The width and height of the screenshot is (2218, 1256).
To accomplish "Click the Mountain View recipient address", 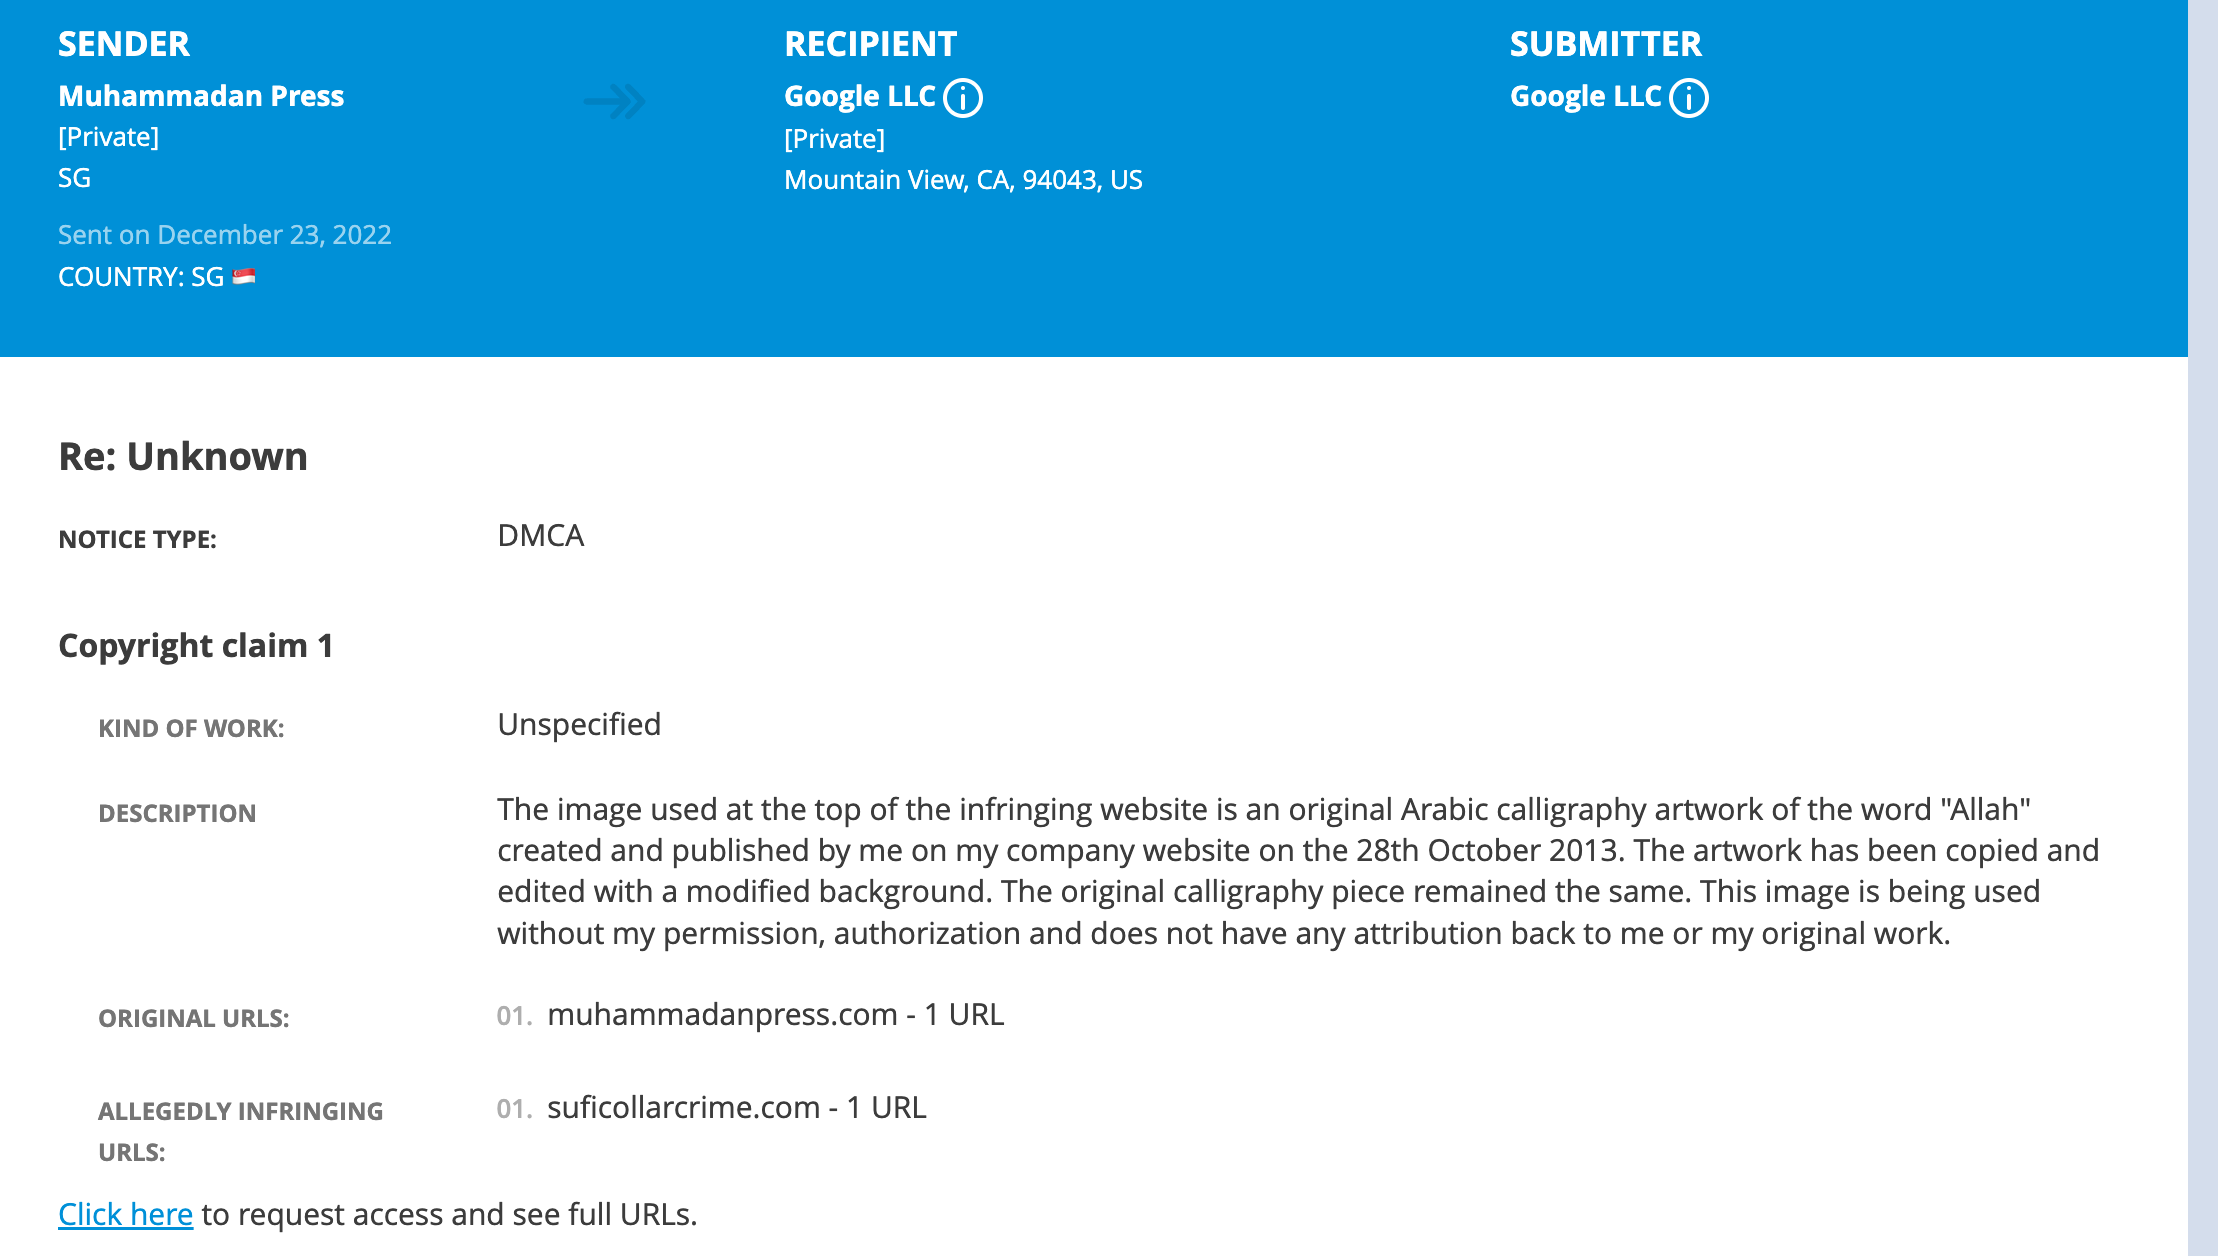I will click(x=962, y=180).
